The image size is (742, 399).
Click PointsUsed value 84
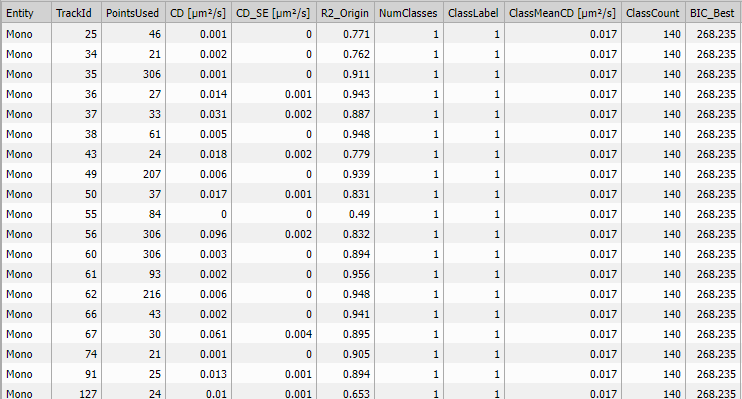[x=155, y=214]
